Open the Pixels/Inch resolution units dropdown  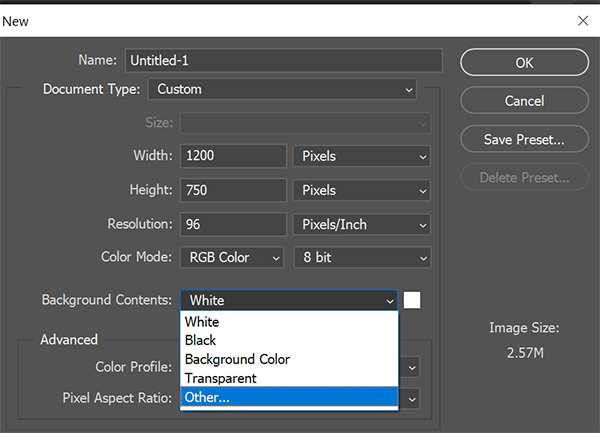coord(363,224)
